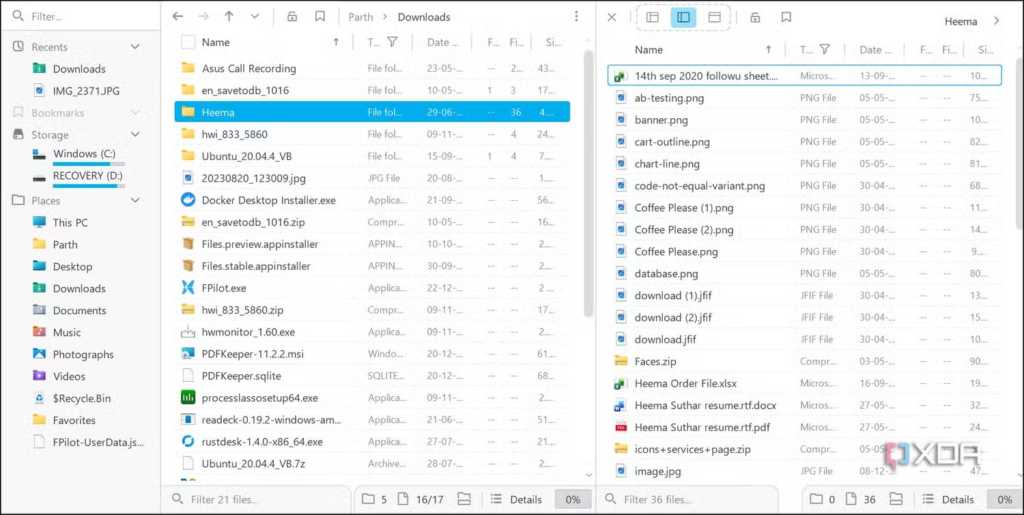
Task: Open the three-dot menu in left pane
Action: (x=576, y=17)
